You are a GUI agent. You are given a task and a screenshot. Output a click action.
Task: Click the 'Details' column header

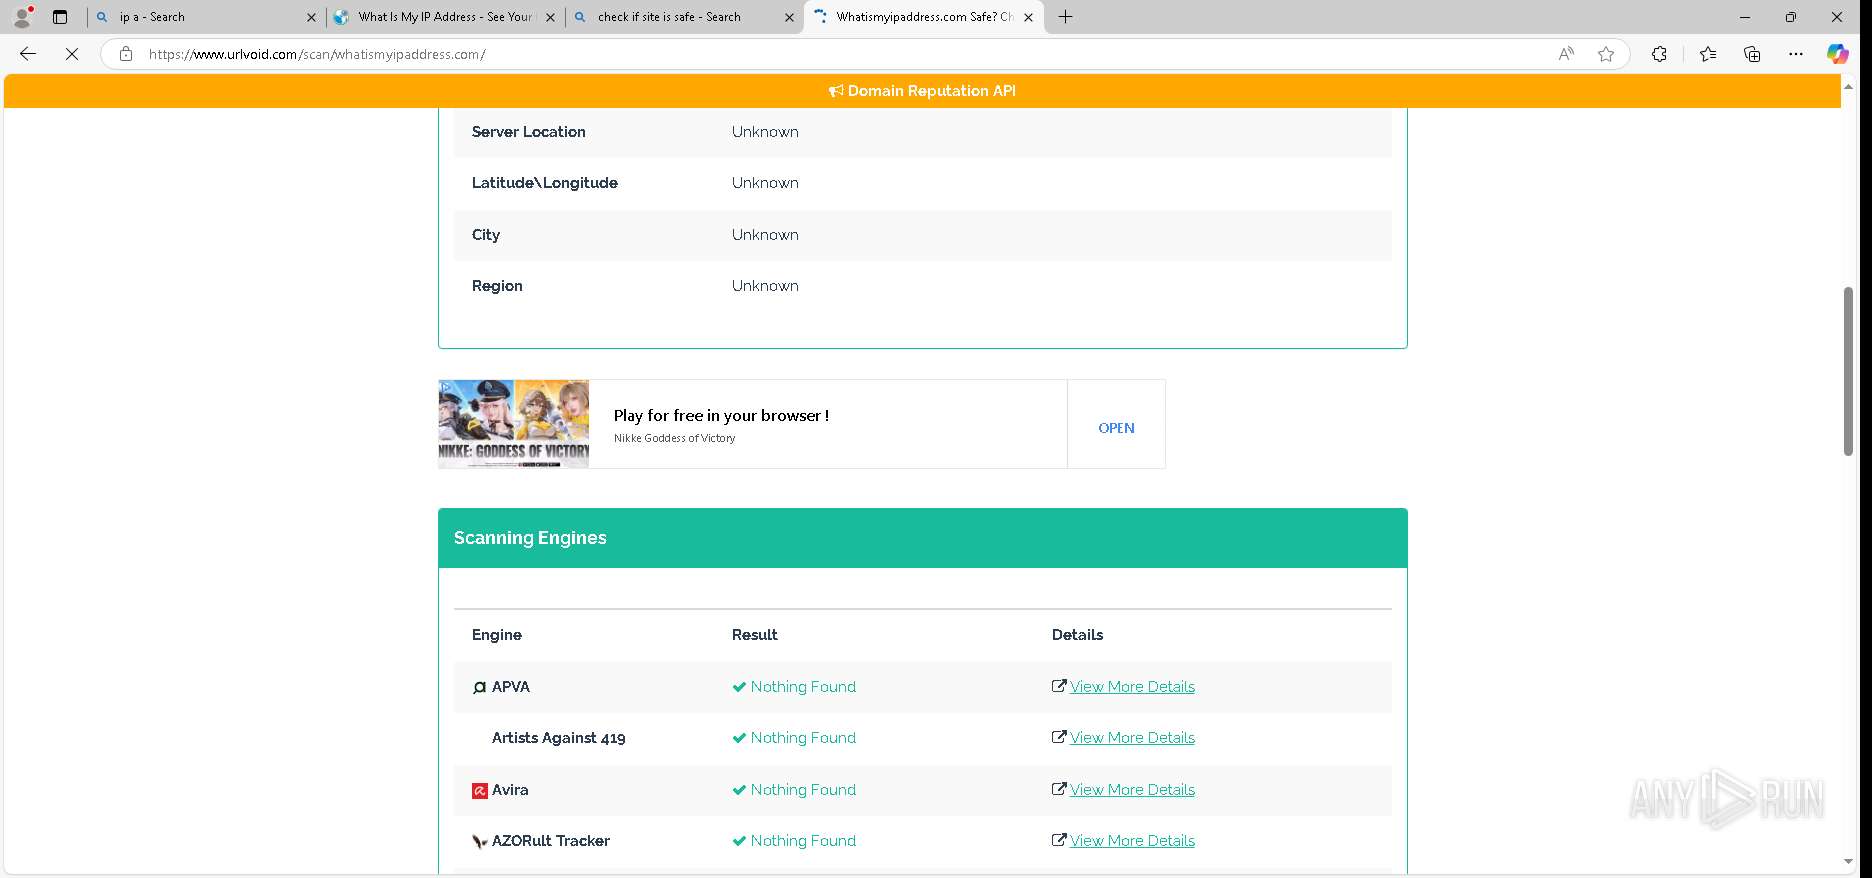[1077, 635]
